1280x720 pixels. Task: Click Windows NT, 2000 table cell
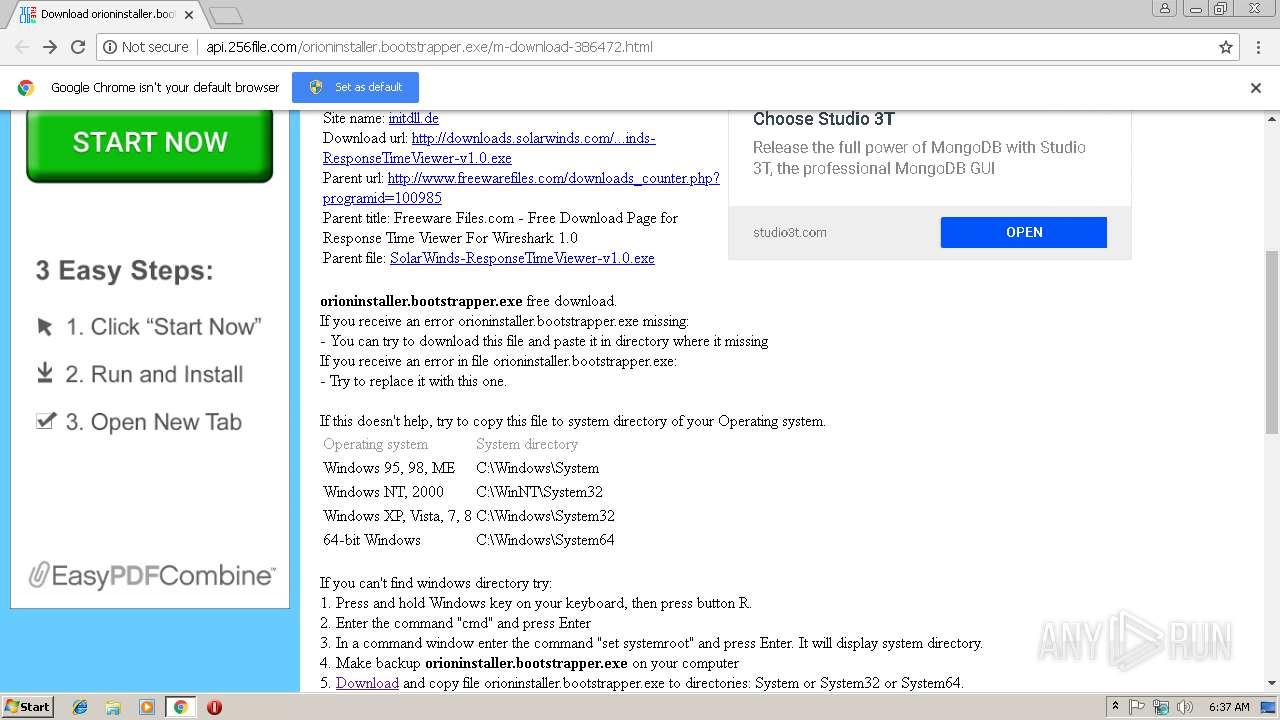383,492
